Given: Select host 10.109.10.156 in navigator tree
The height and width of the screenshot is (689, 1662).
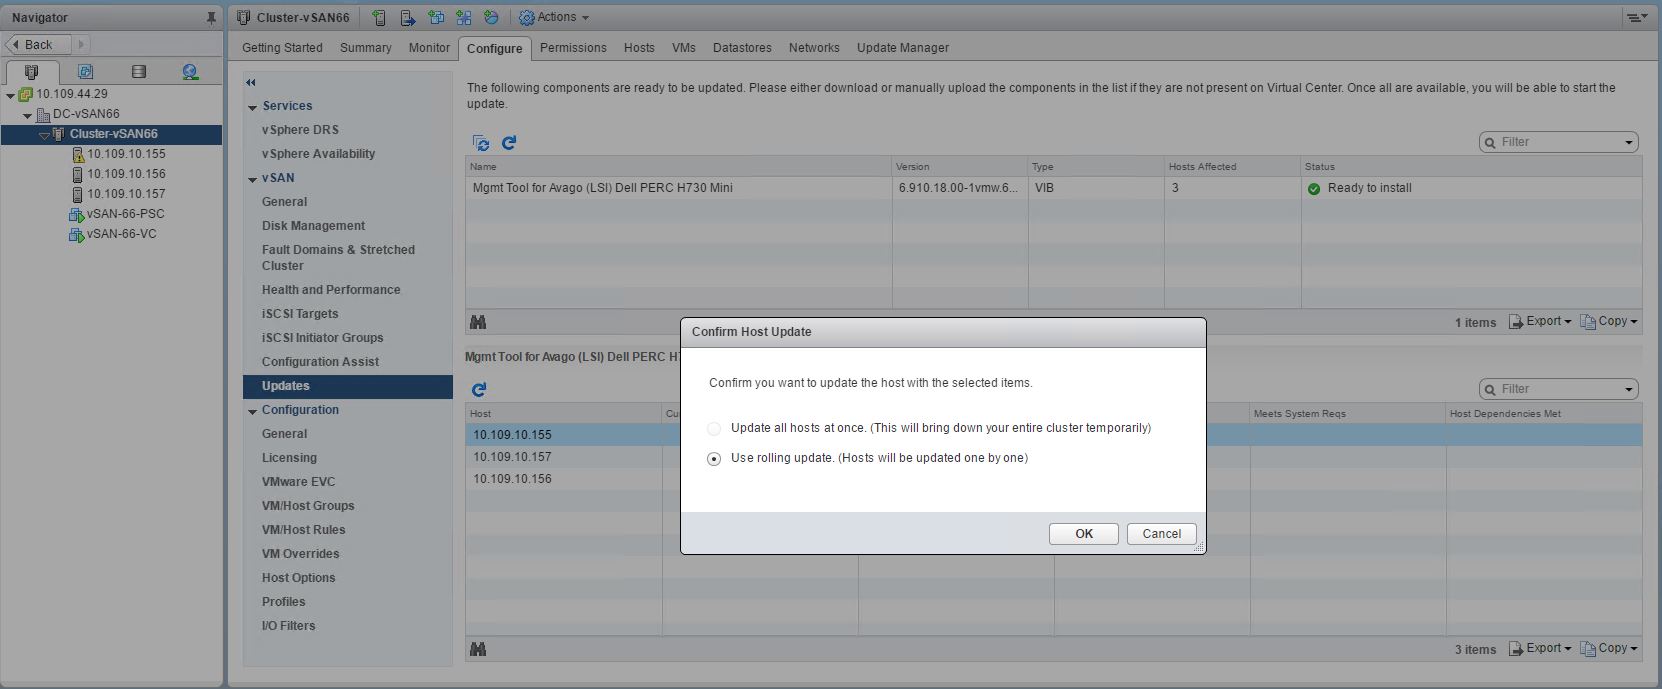Looking at the screenshot, I should [126, 174].
